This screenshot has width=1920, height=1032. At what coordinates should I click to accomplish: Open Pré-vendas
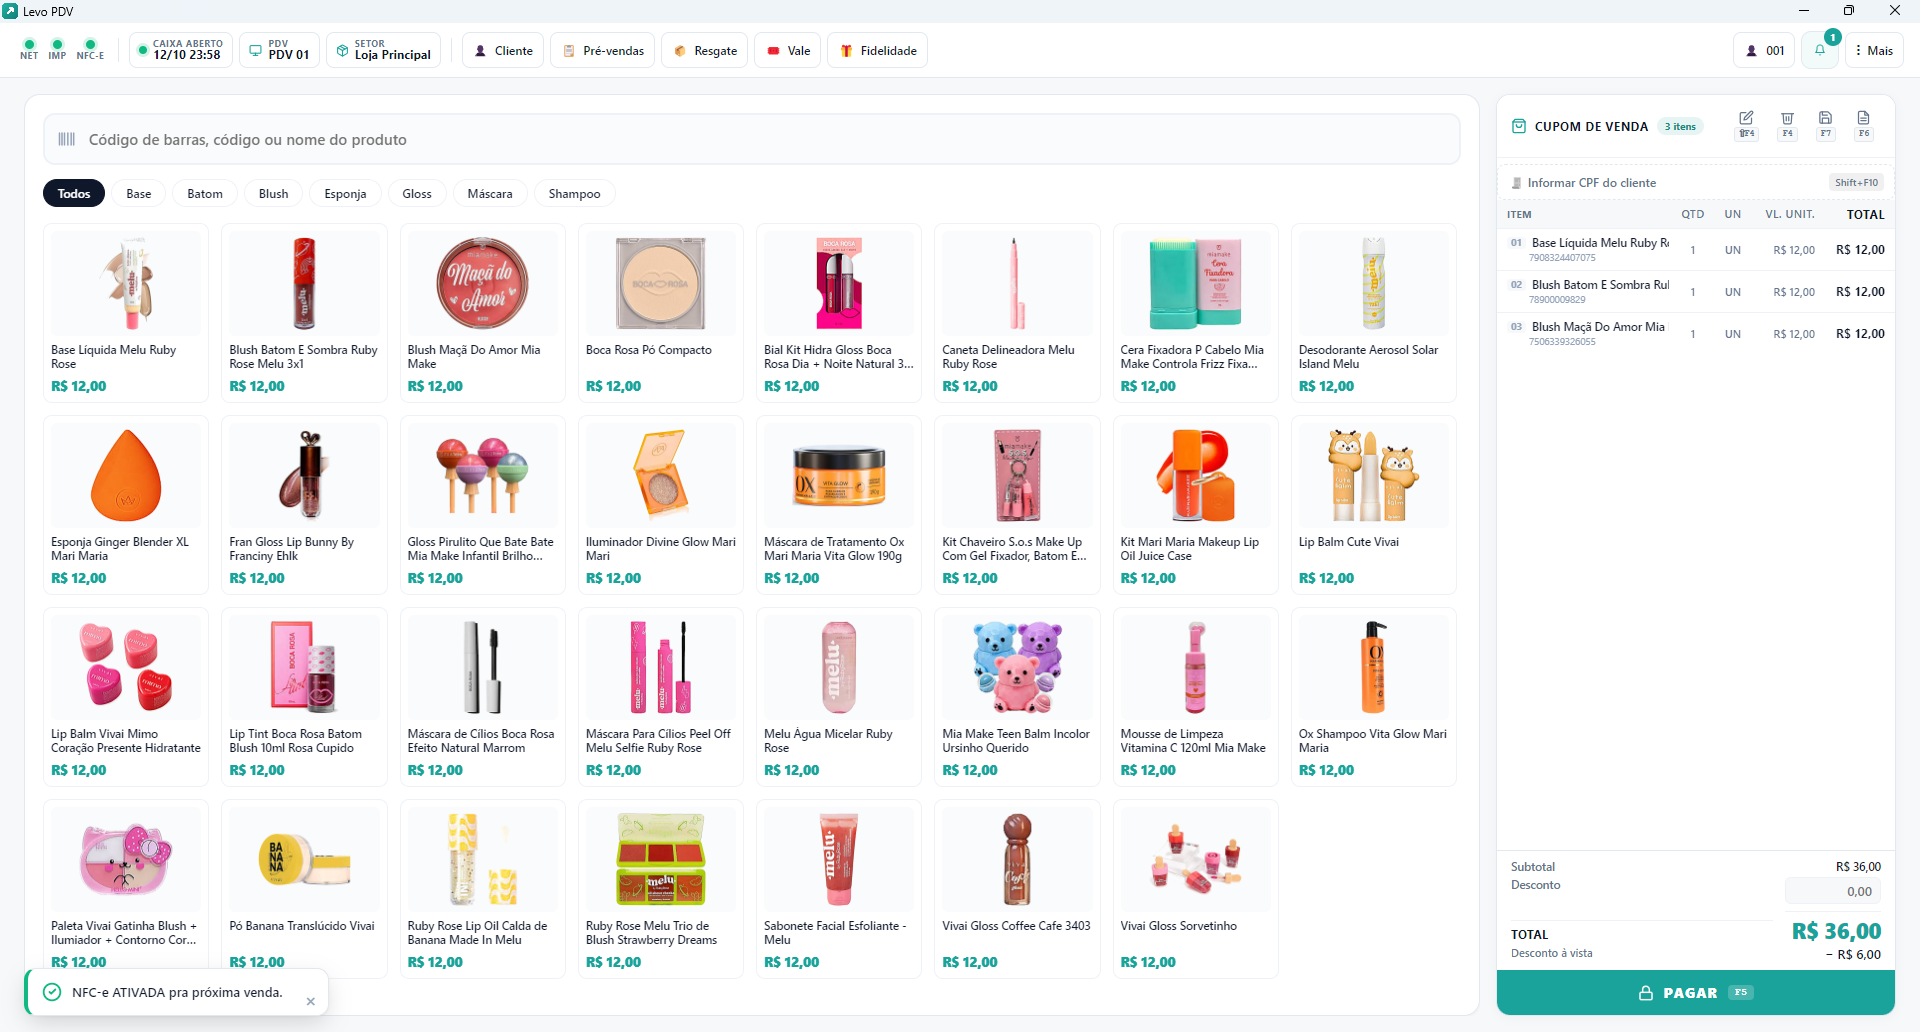[x=603, y=50]
